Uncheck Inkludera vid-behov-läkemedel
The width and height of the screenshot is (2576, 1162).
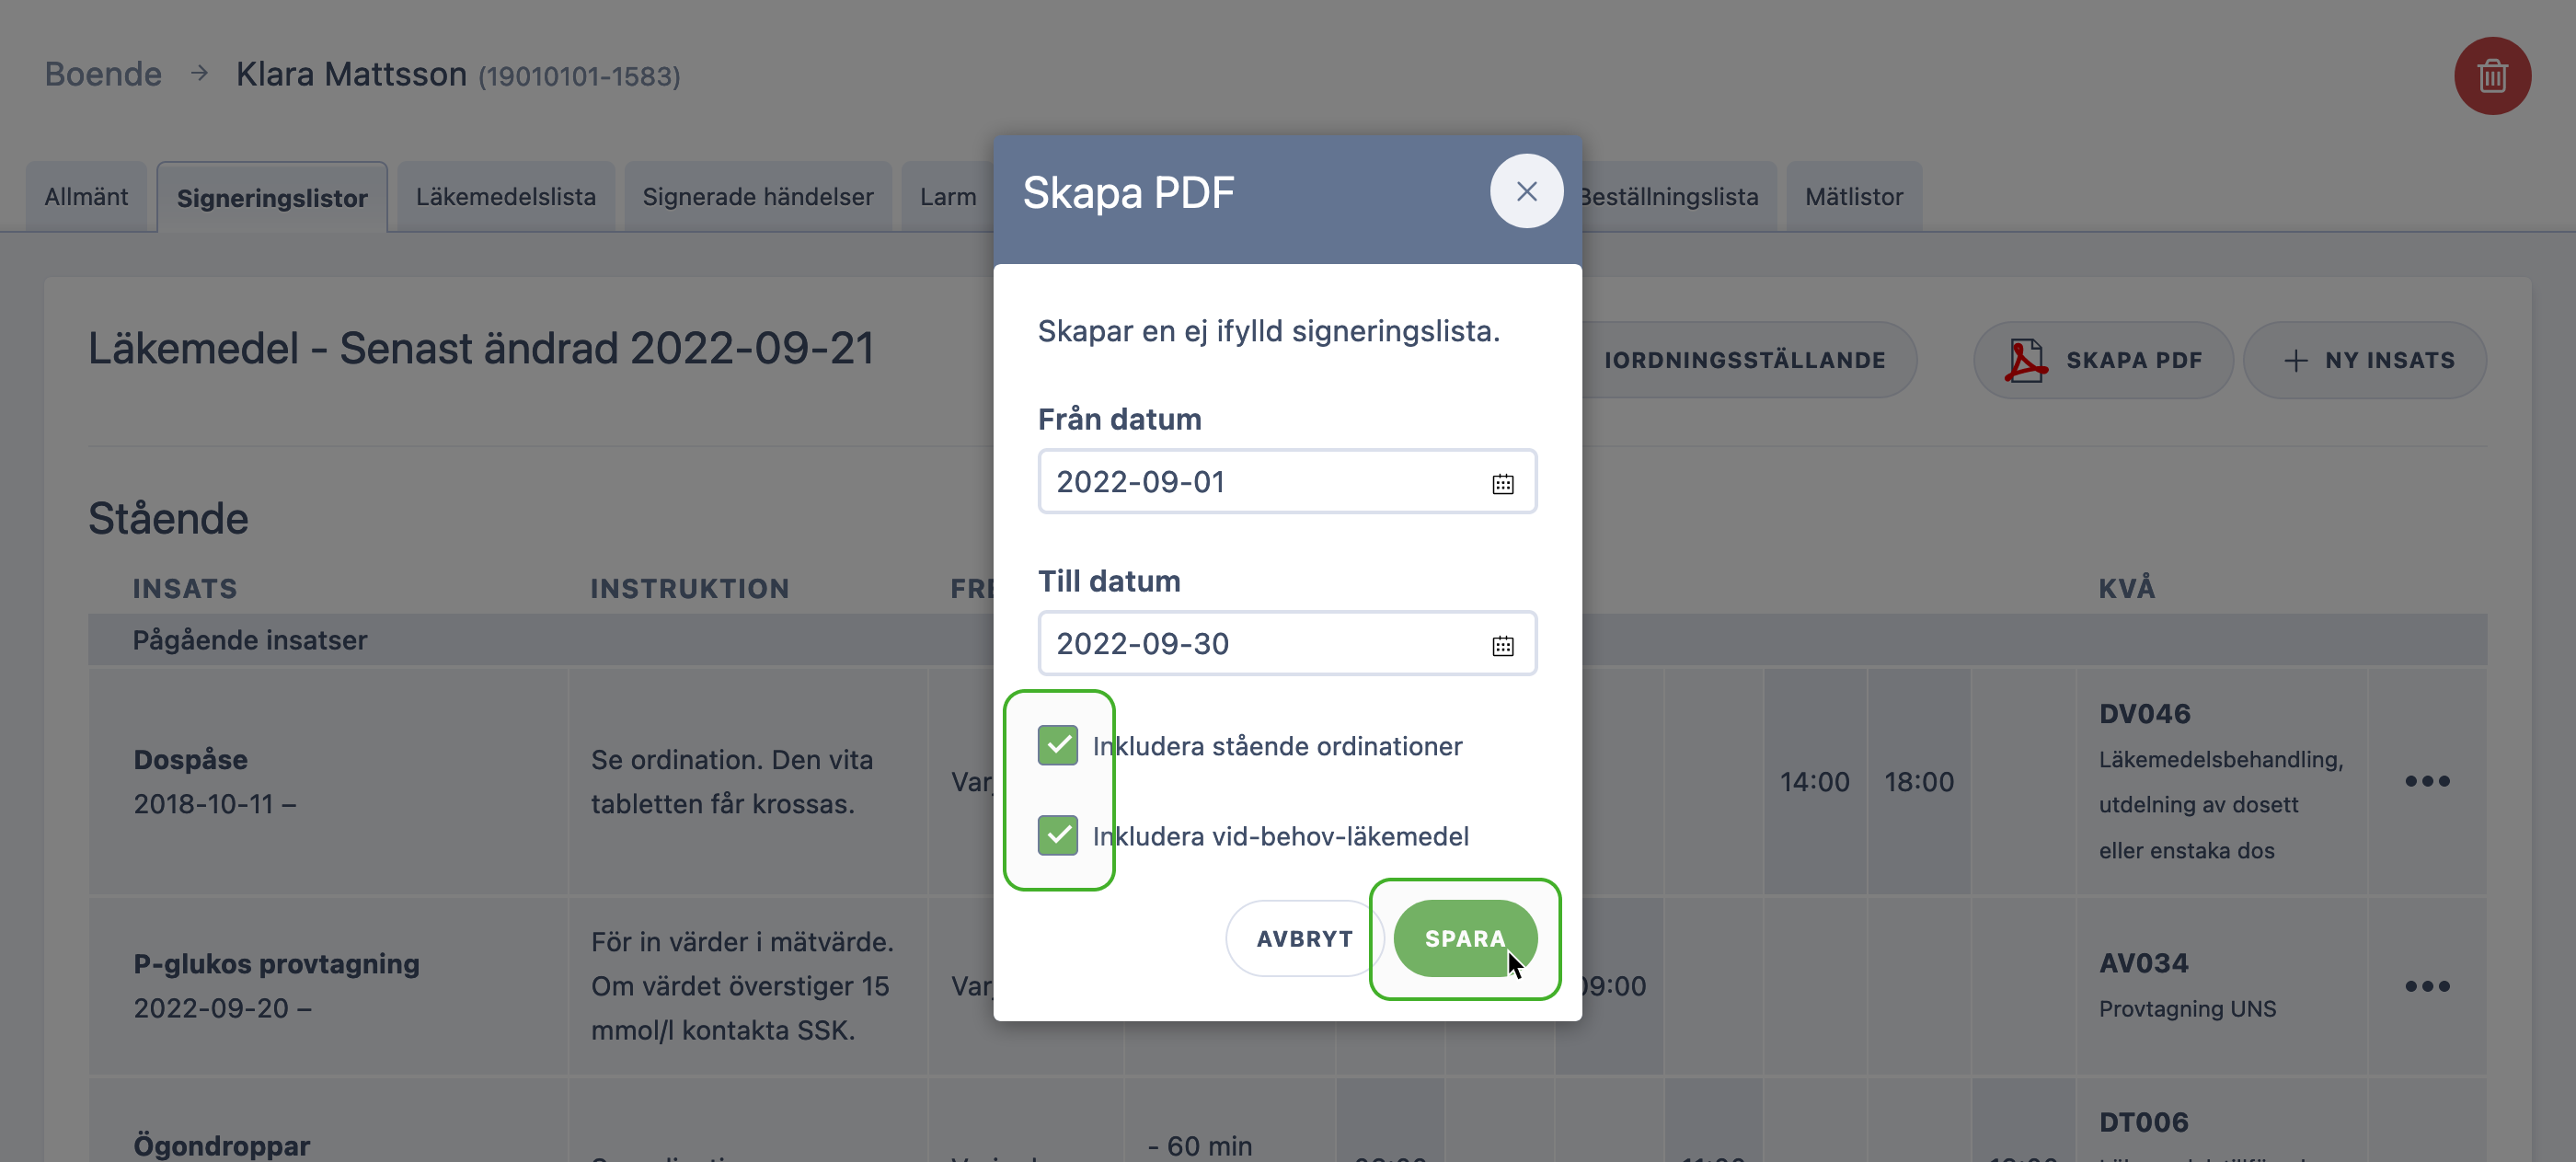1057,836
